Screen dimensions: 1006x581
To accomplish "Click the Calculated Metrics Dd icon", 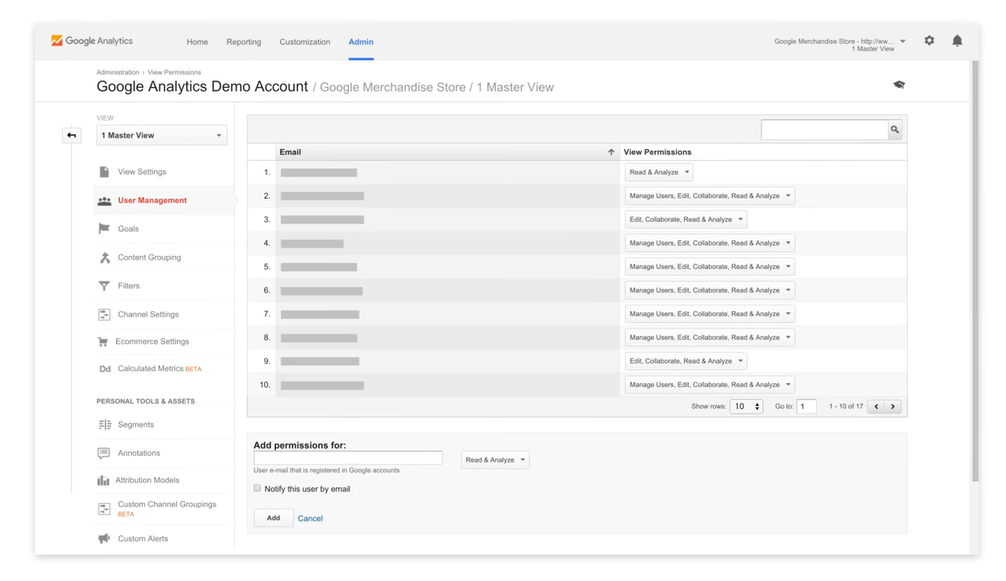I will (105, 369).
